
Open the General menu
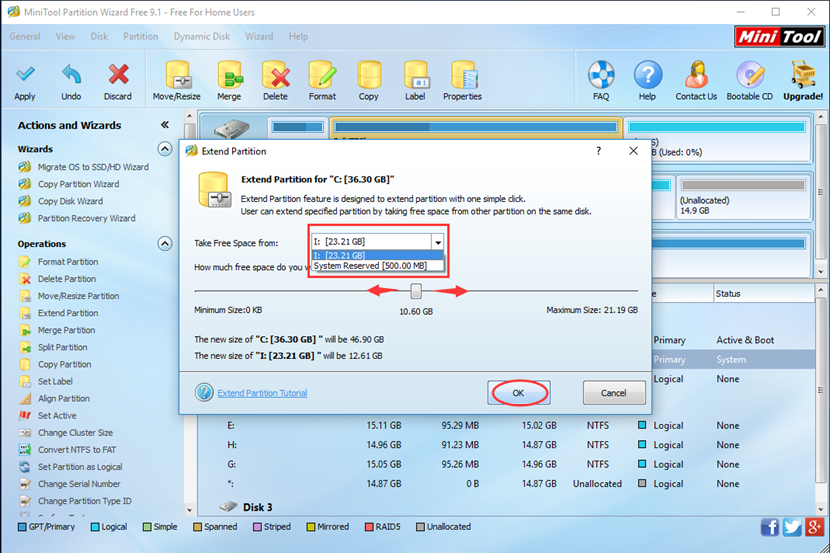coord(24,37)
